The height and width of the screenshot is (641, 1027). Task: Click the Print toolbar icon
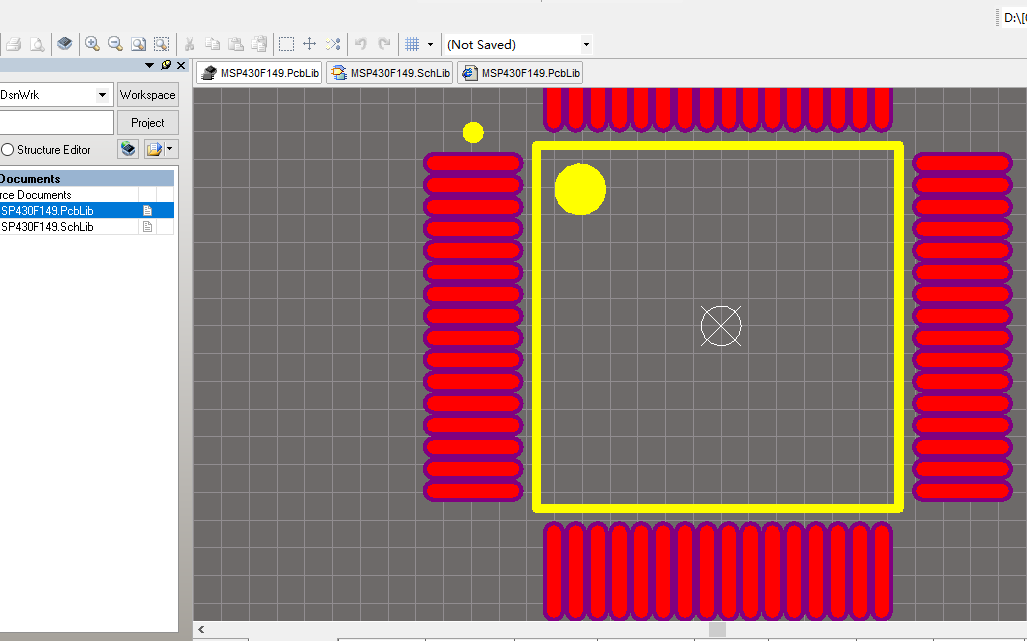pyautogui.click(x=14, y=45)
